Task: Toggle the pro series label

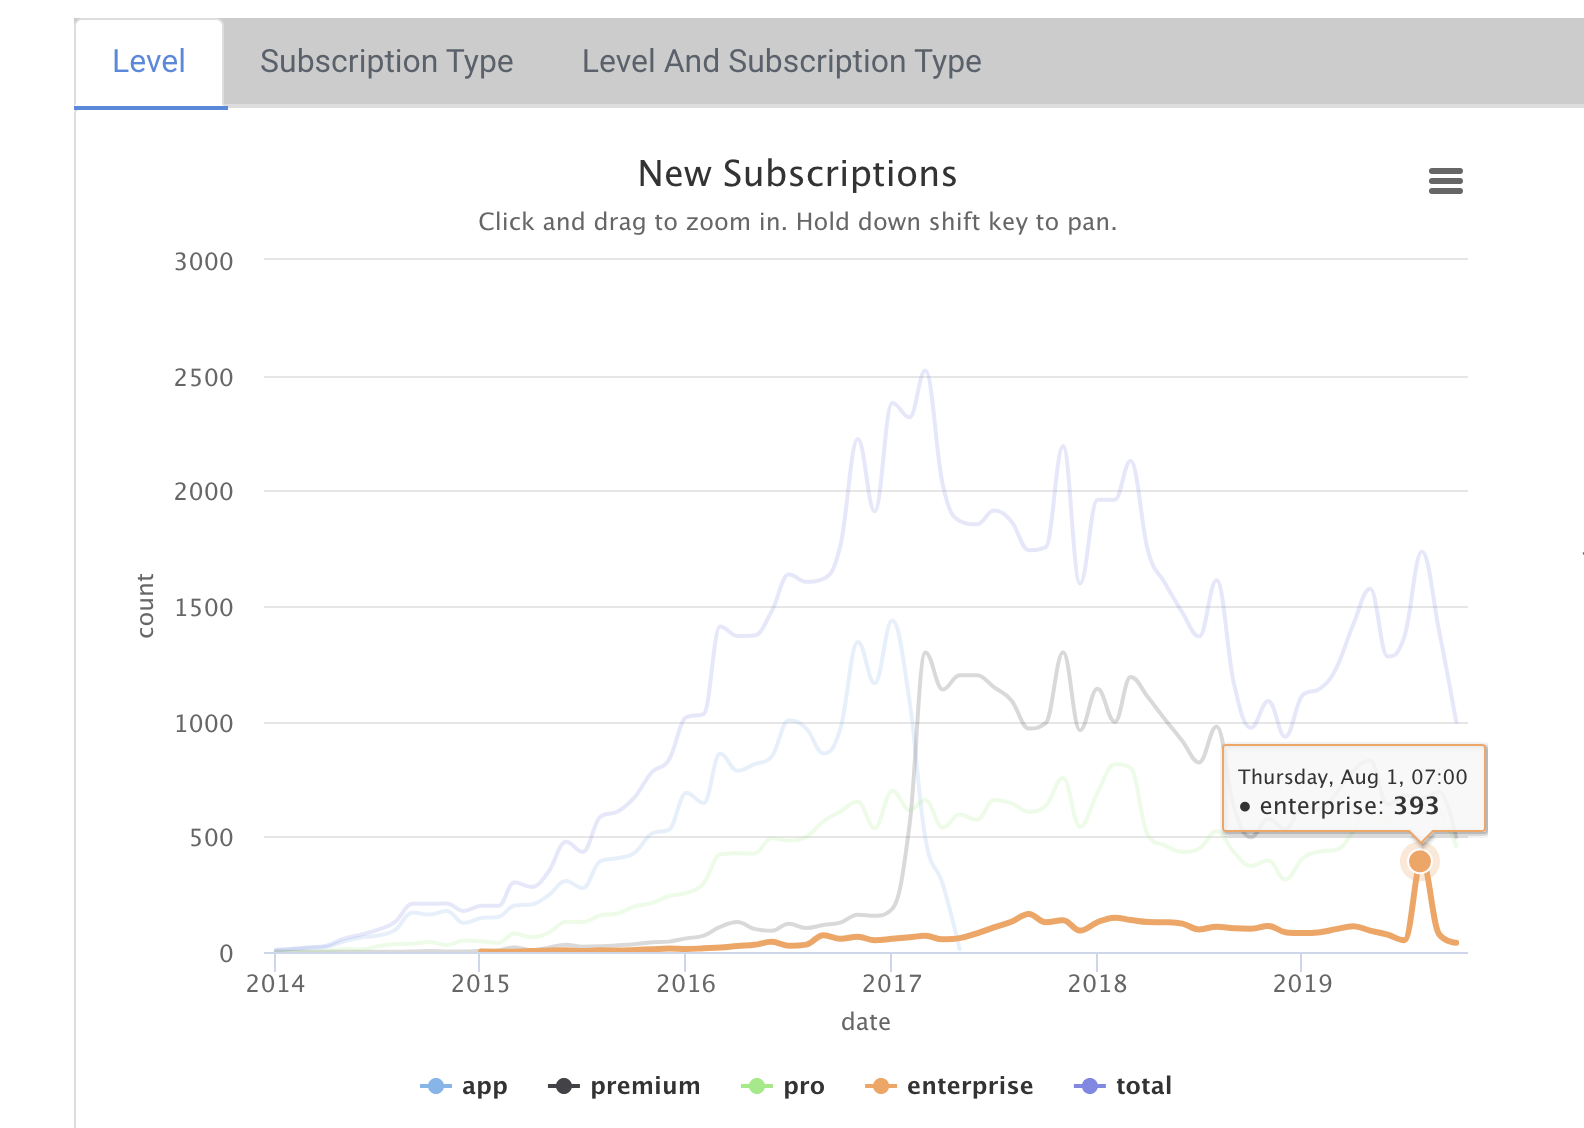Action: click(804, 1086)
